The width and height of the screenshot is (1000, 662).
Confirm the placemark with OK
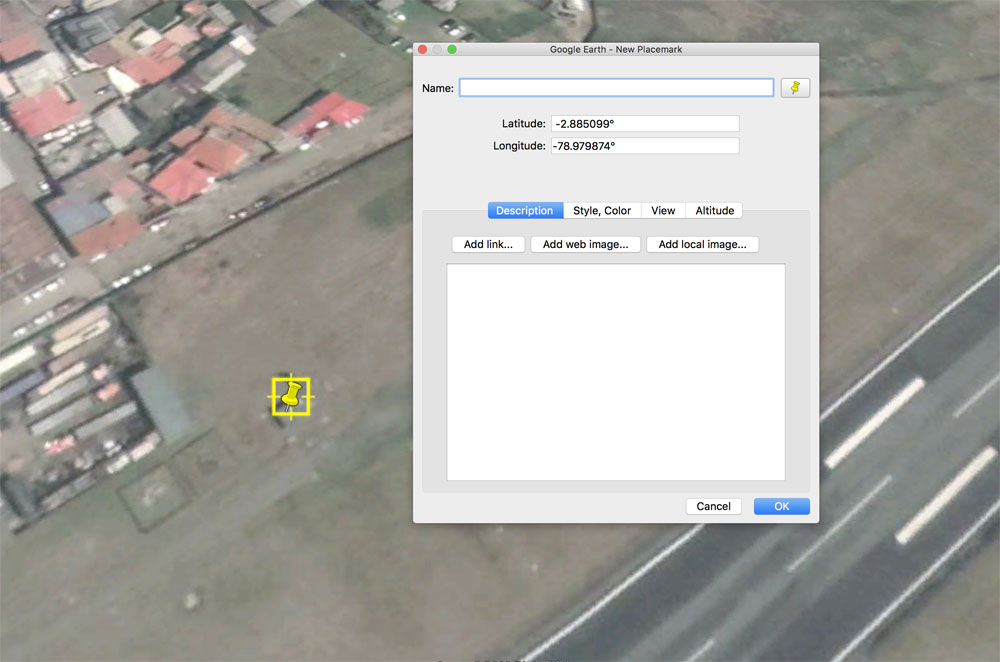pyautogui.click(x=781, y=506)
